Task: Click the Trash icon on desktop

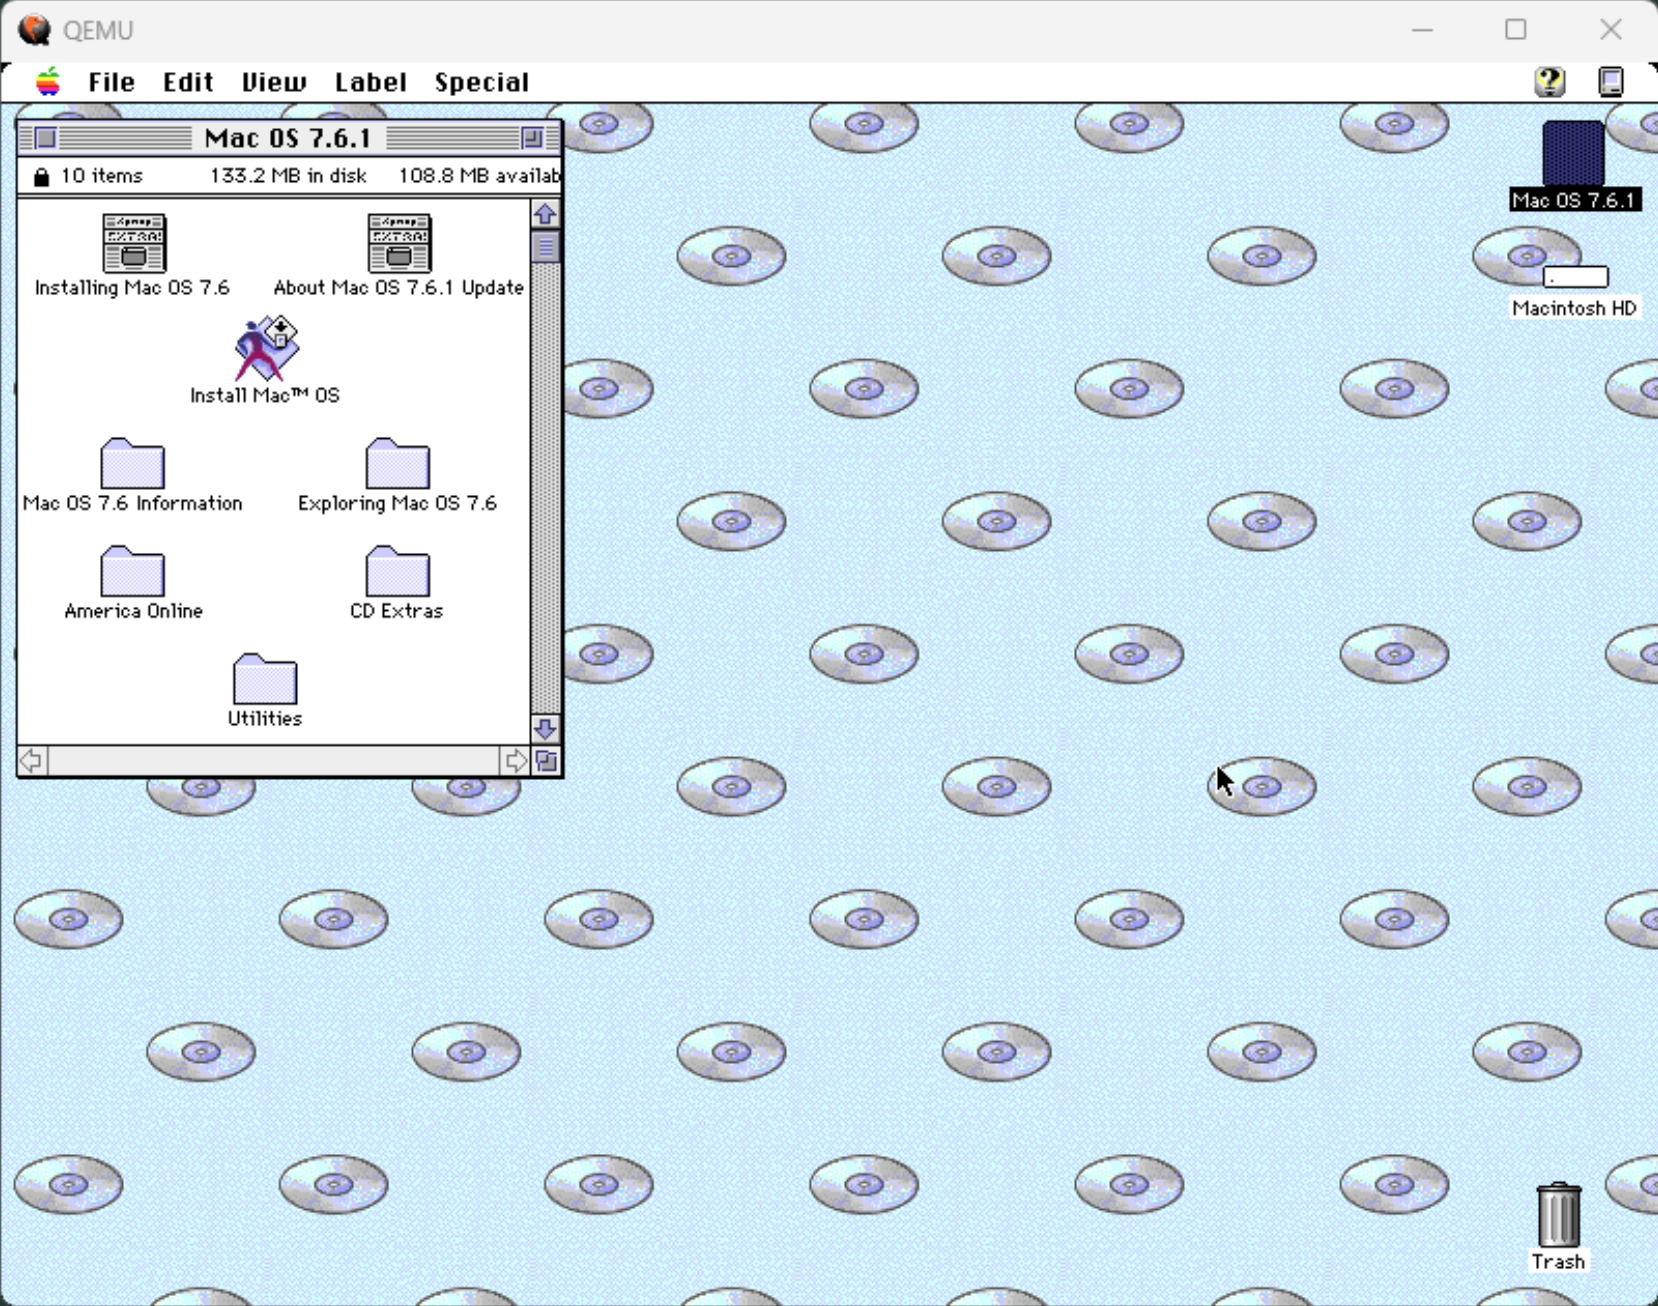Action: click(1558, 1215)
